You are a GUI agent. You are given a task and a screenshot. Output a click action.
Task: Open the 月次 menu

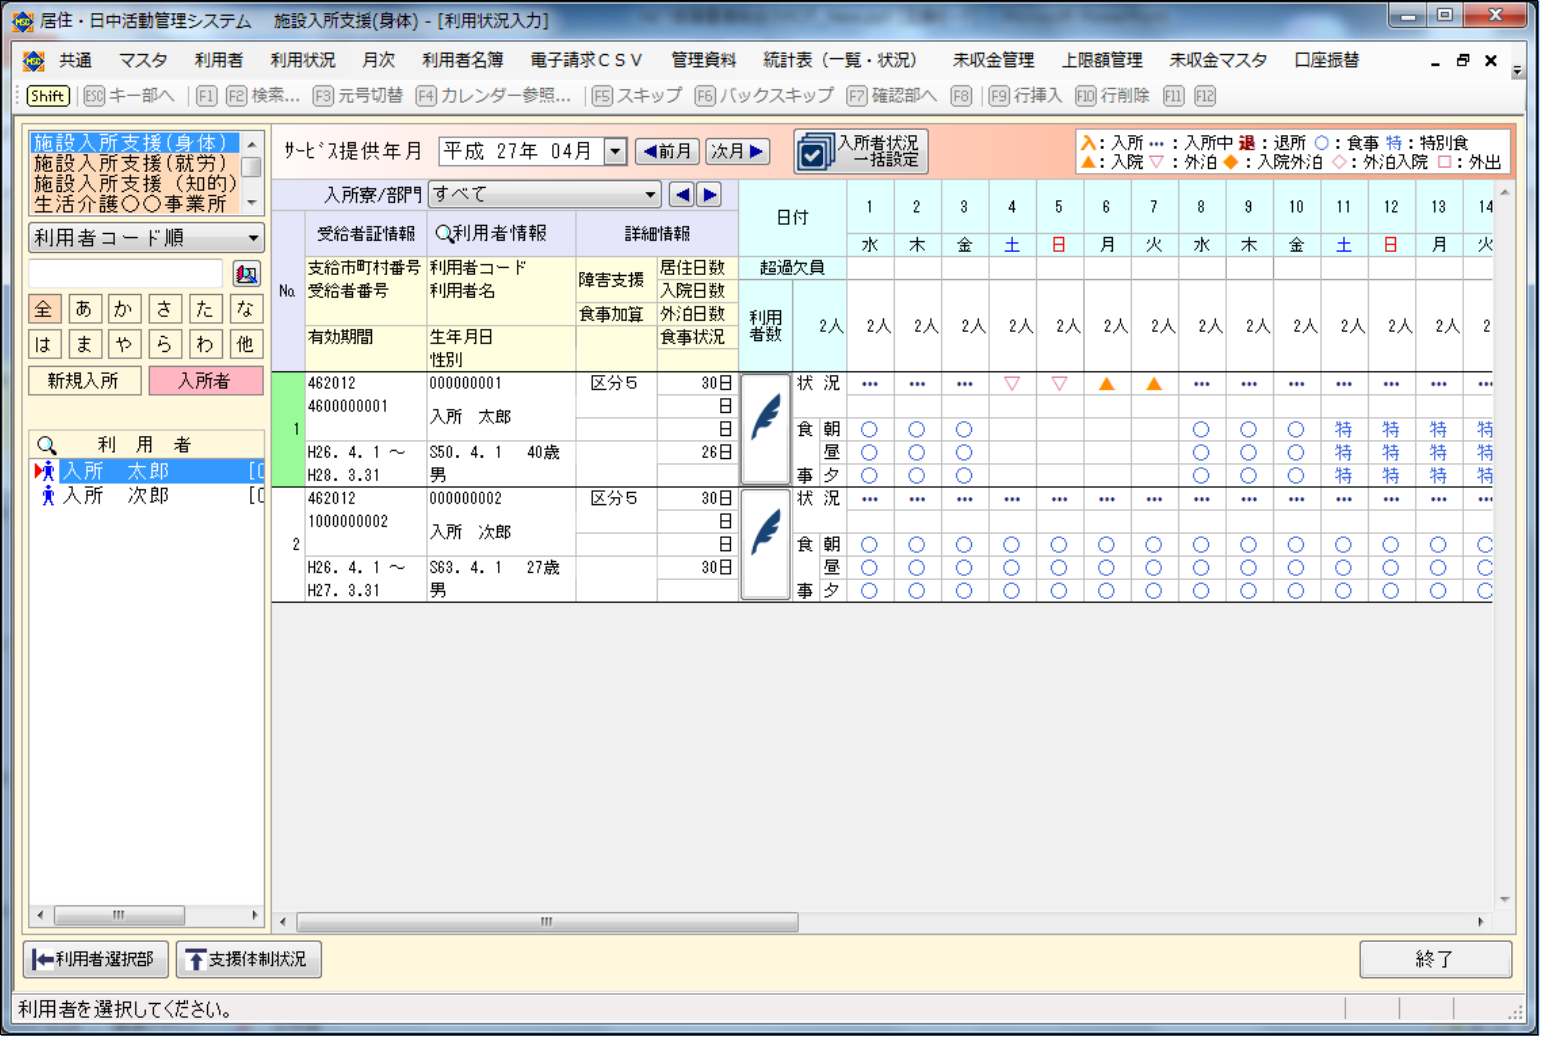tap(378, 61)
